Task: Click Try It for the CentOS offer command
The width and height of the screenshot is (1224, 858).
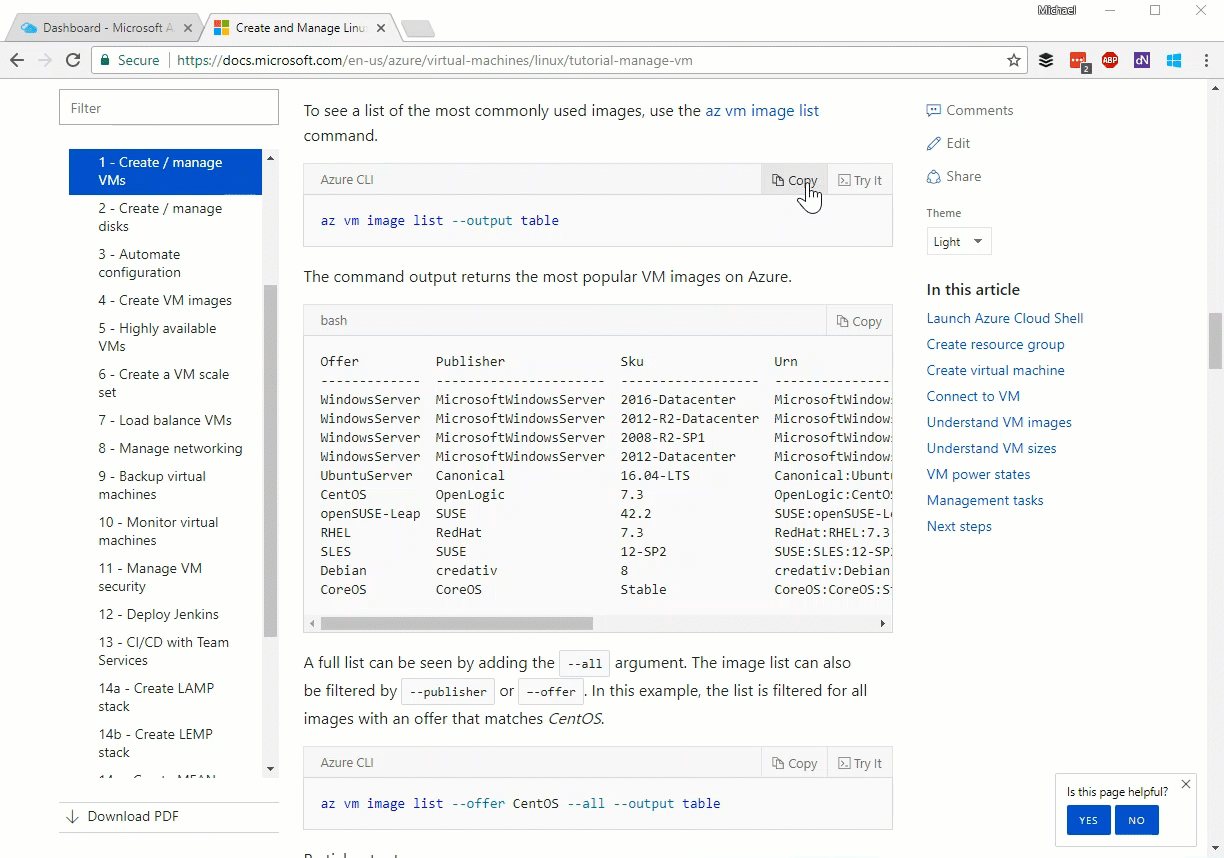Action: [x=859, y=763]
